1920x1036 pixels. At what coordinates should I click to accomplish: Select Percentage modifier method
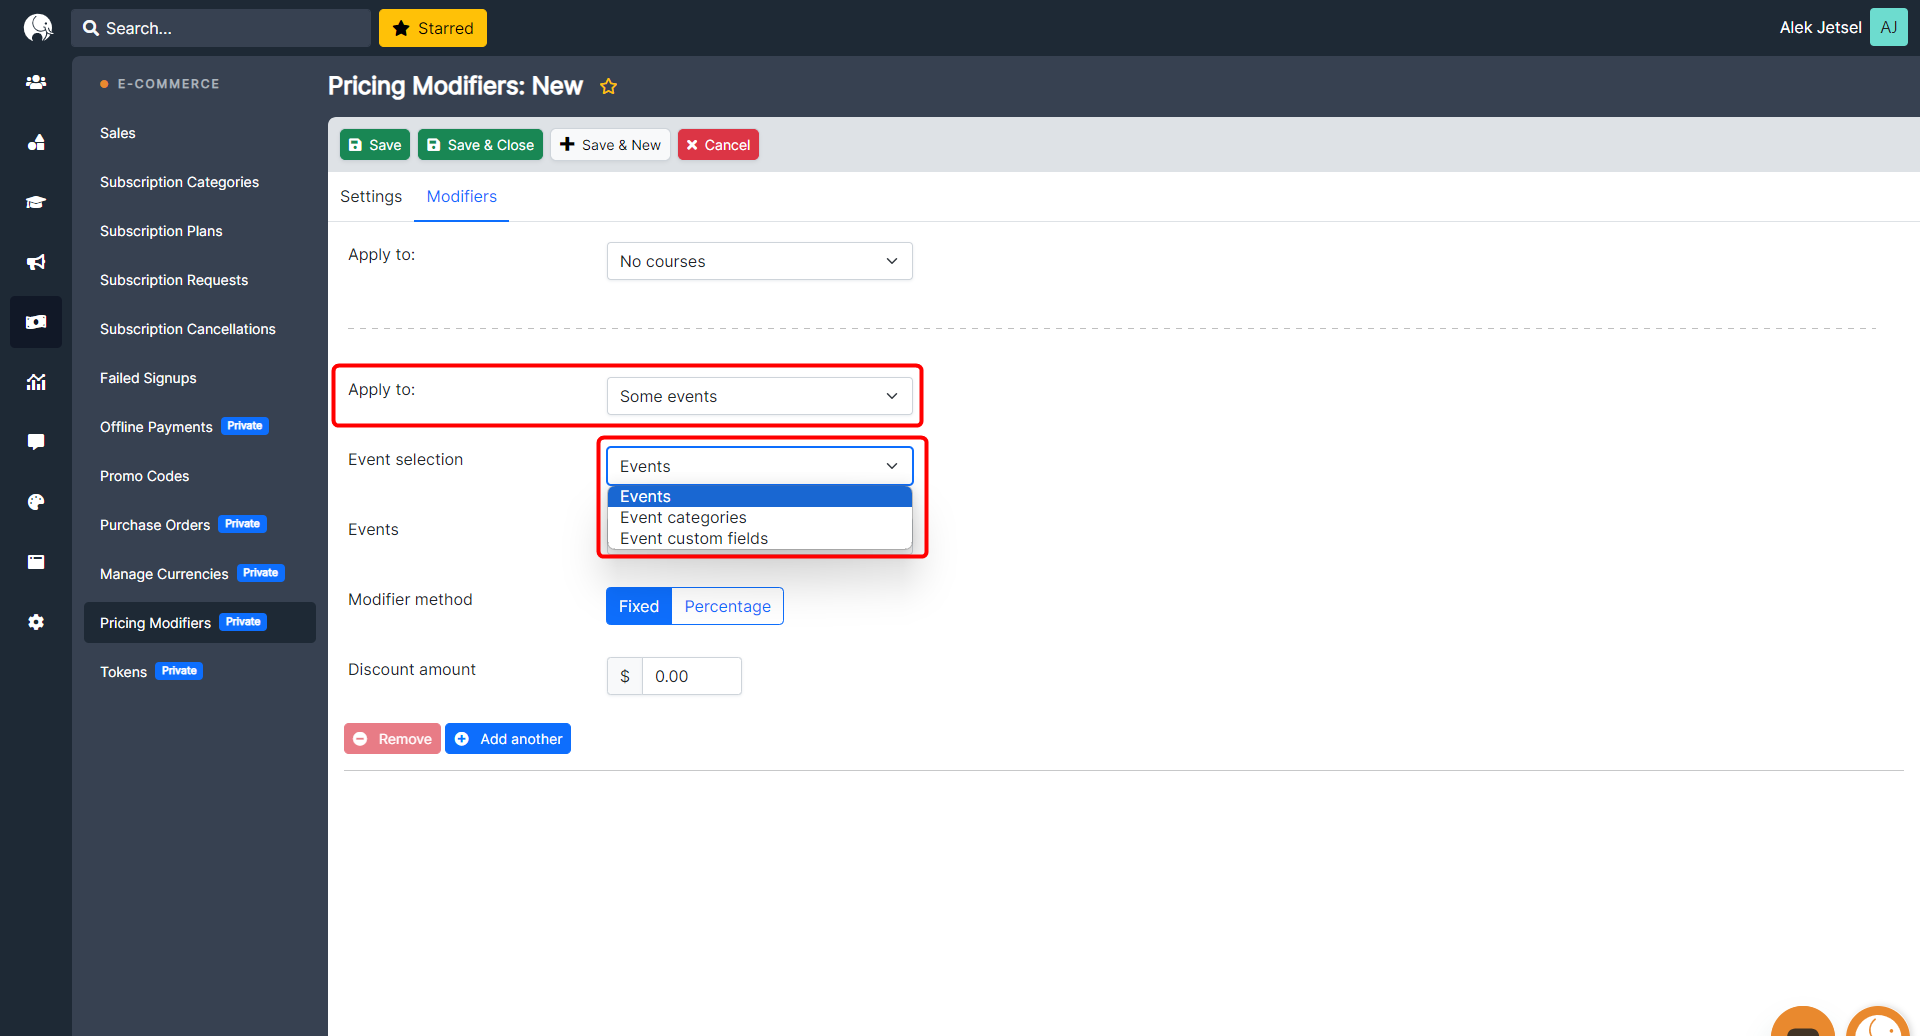pos(728,606)
